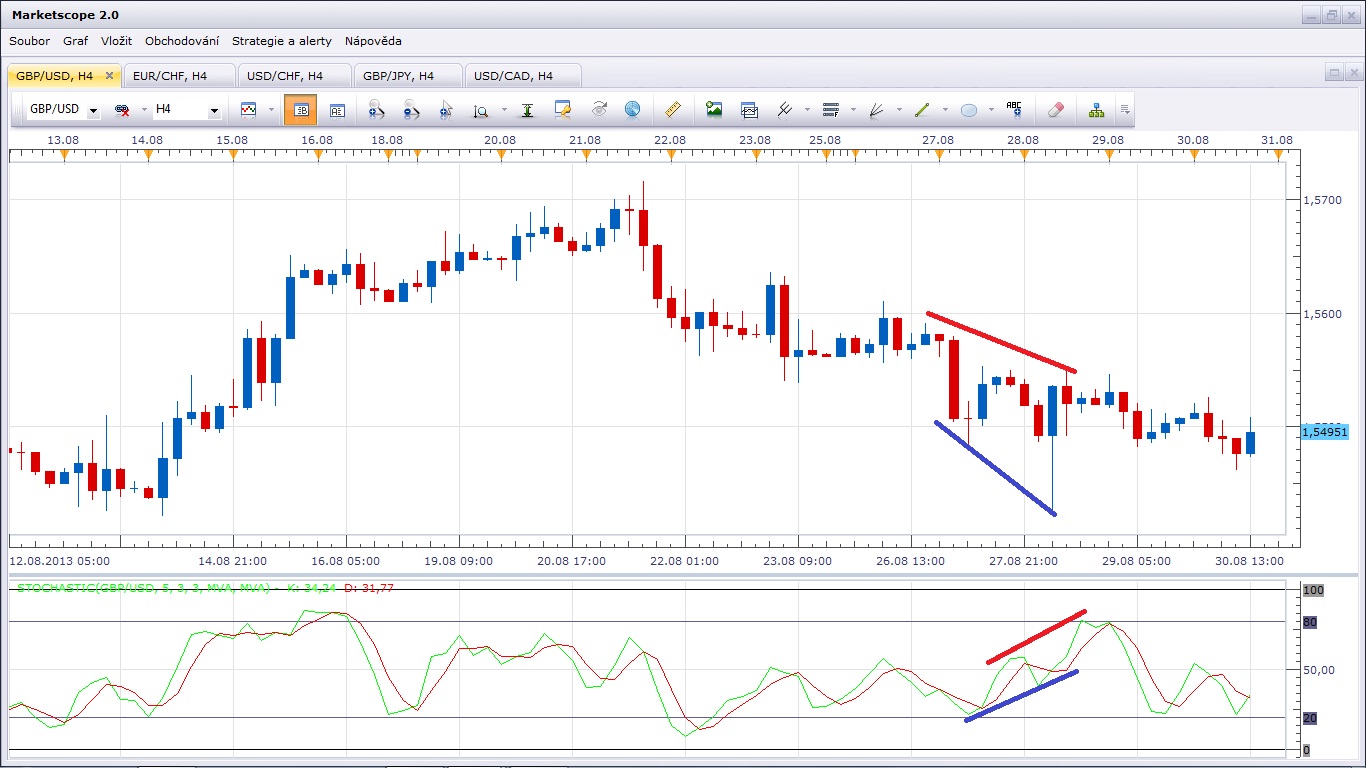This screenshot has width=1366, height=768.
Task: Open the pitchfork tool dropdown arrow
Action: 807,110
